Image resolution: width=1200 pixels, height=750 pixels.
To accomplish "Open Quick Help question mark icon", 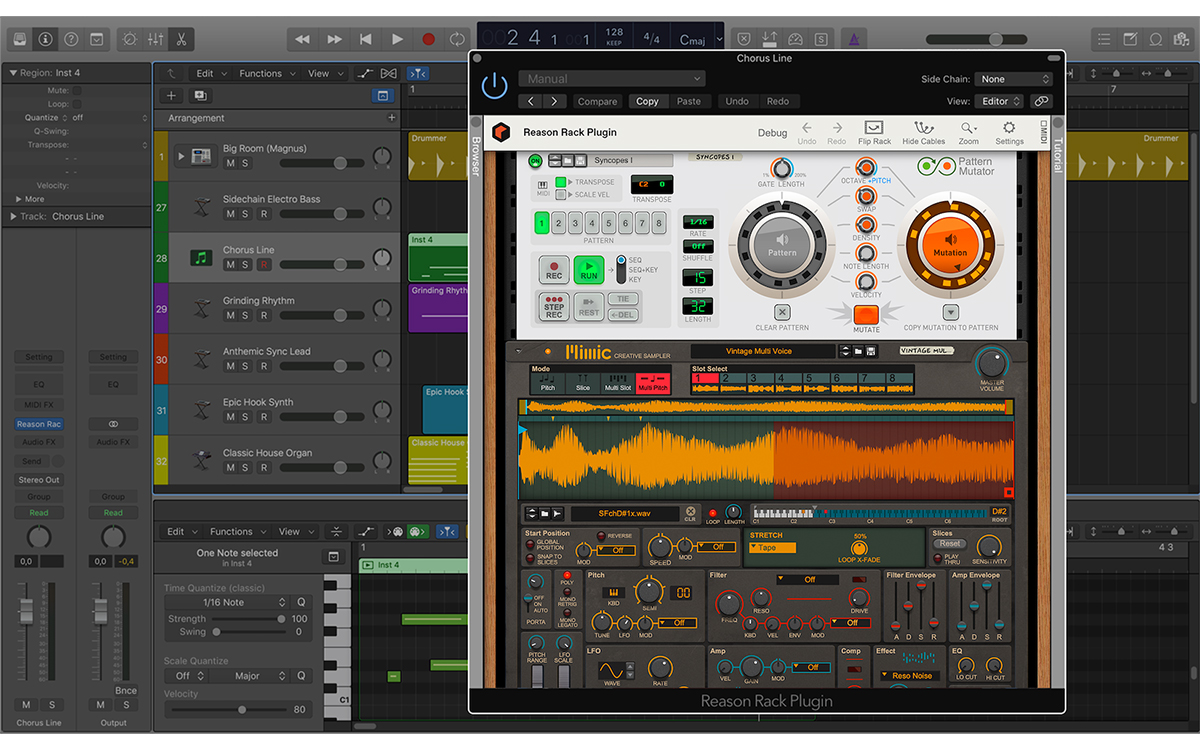I will click(71, 40).
